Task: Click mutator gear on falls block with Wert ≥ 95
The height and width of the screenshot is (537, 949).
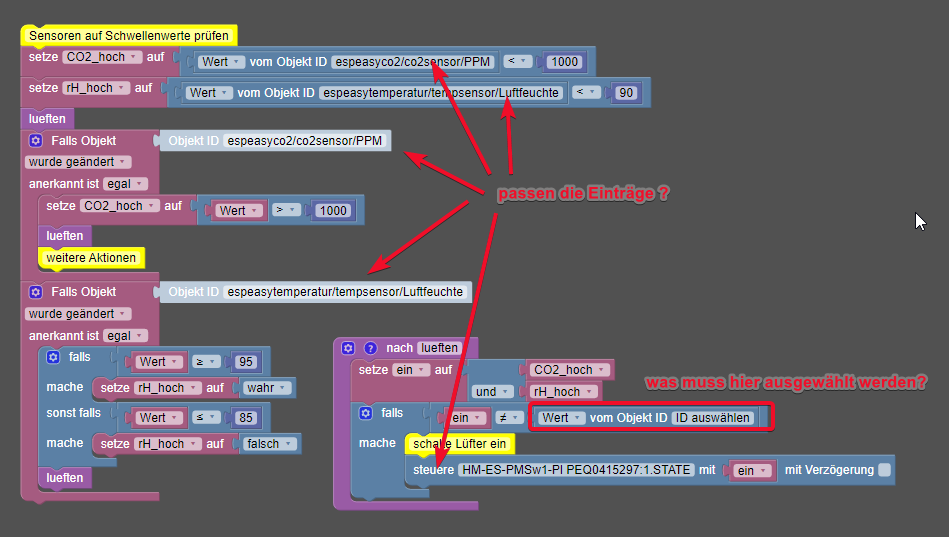Action: pyautogui.click(x=53, y=357)
